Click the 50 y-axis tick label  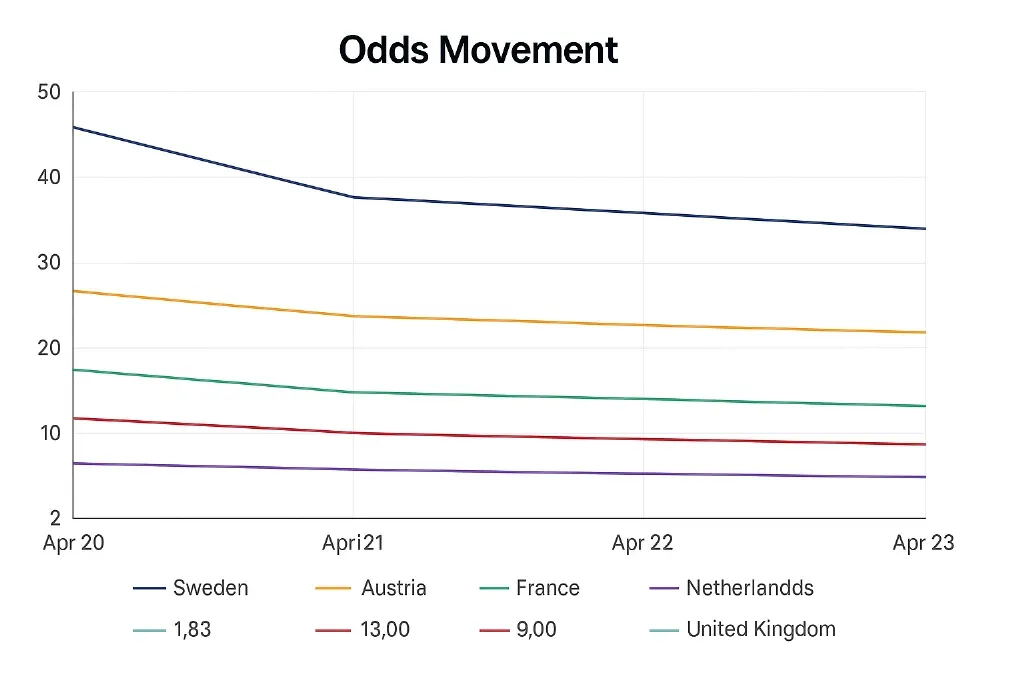click(x=49, y=93)
